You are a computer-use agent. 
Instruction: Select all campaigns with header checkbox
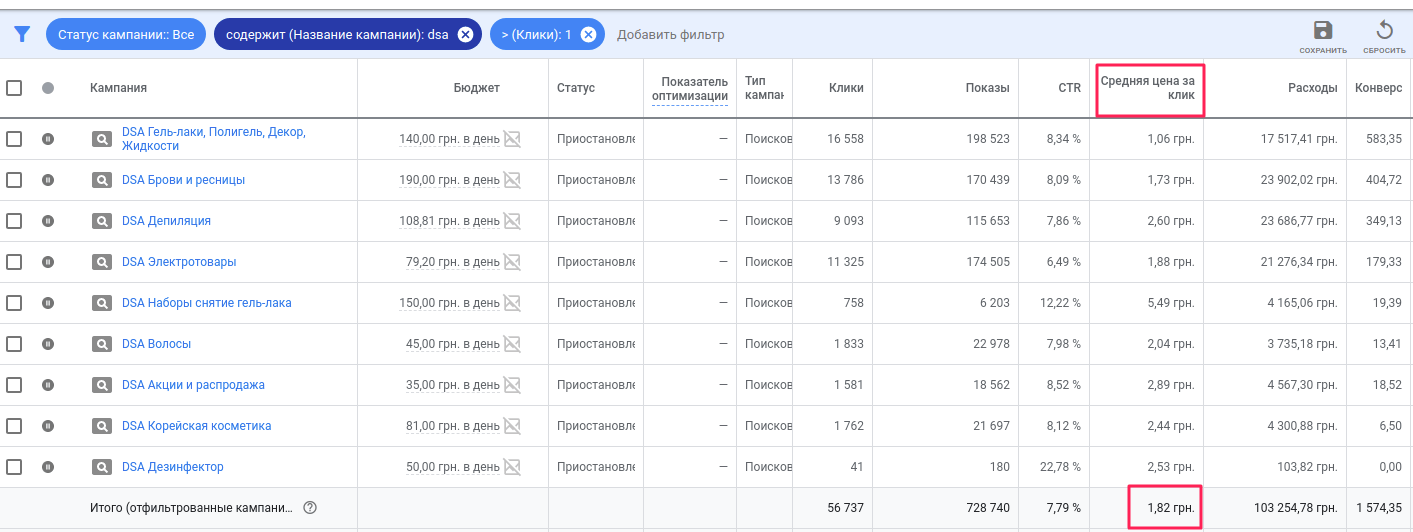click(x=14, y=87)
